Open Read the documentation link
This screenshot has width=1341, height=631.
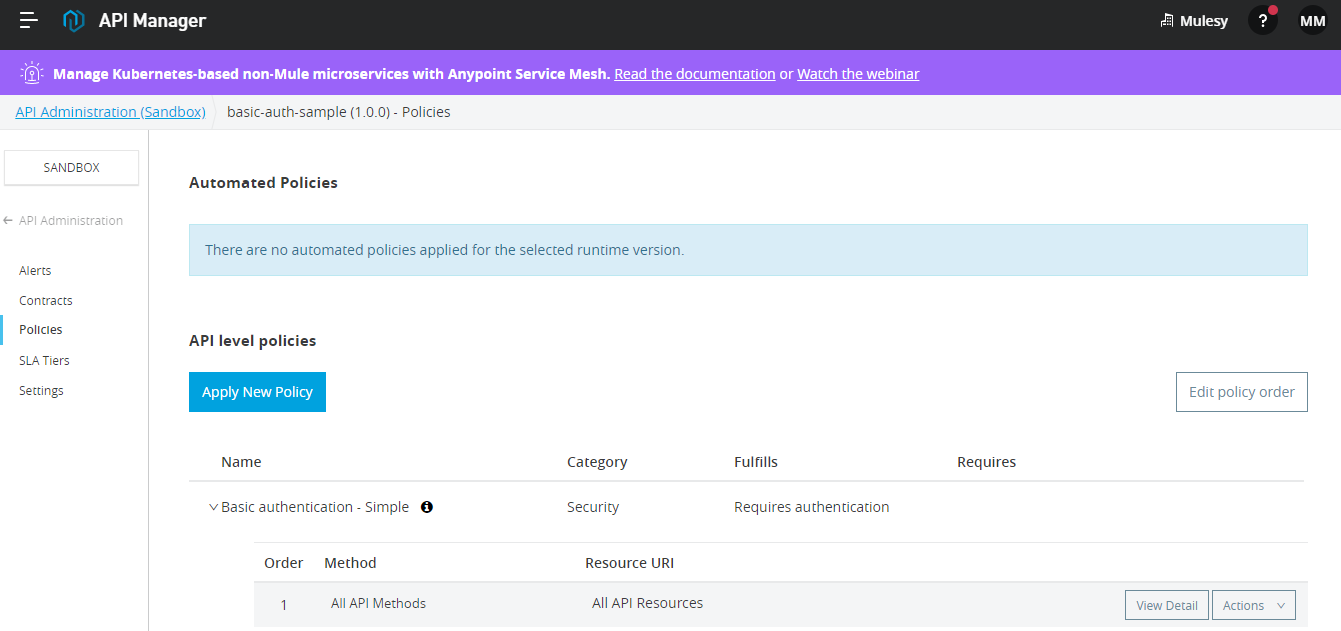click(695, 74)
